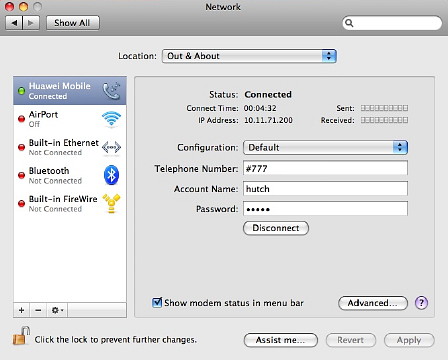
Task: Select the Bluetooth service row
Action: 70,175
